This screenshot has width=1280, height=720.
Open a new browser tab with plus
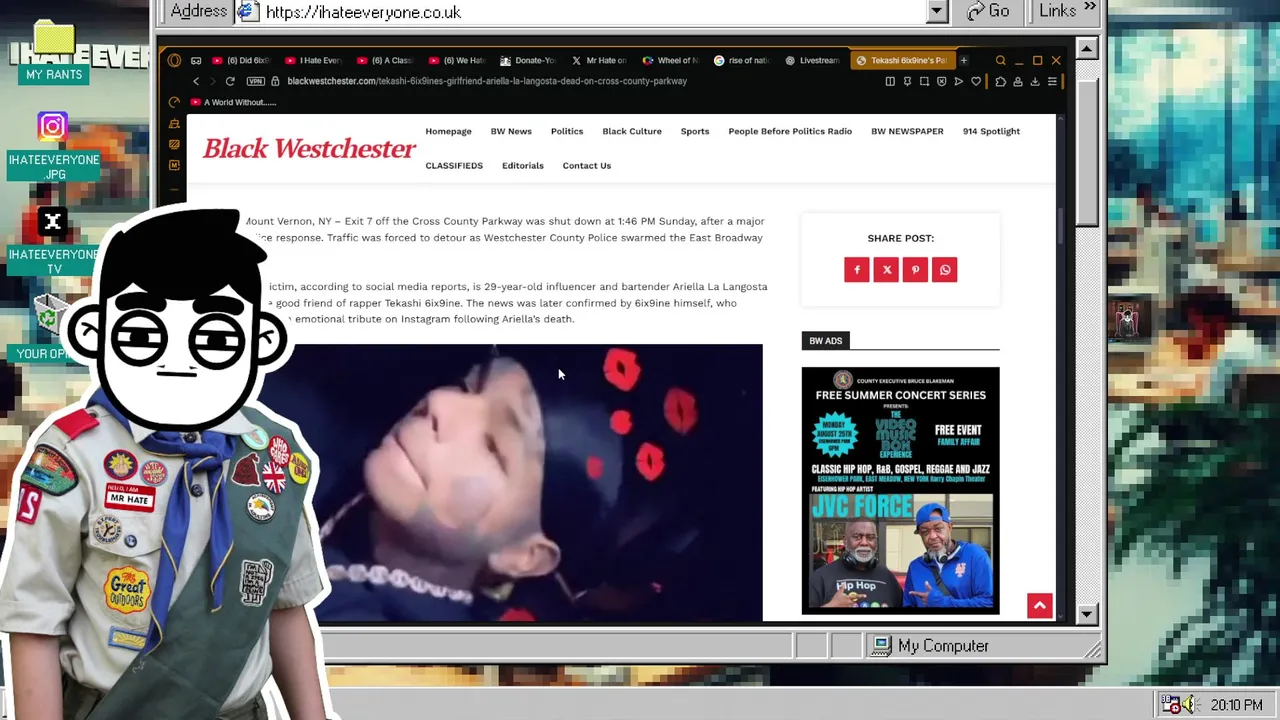[963, 60]
